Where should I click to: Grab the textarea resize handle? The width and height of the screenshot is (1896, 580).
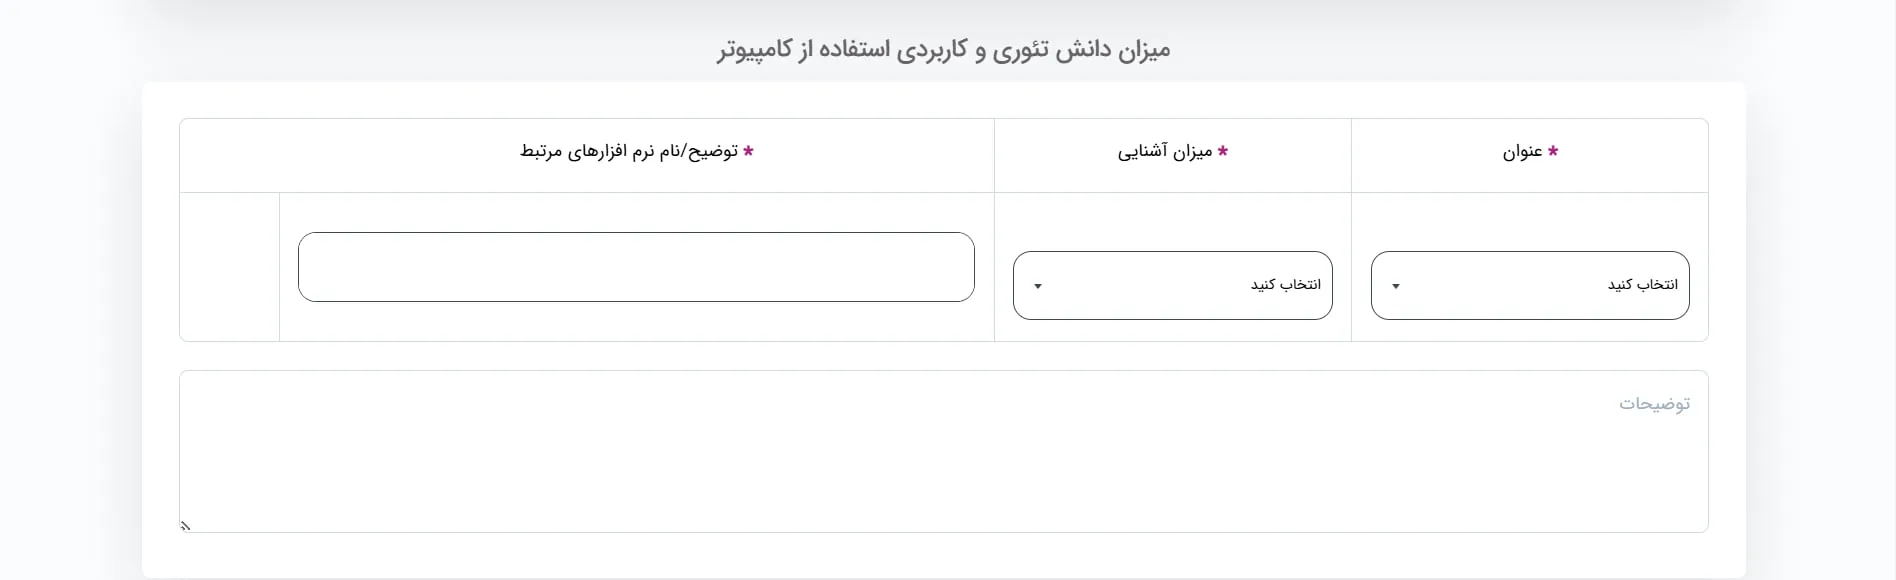tap(186, 525)
